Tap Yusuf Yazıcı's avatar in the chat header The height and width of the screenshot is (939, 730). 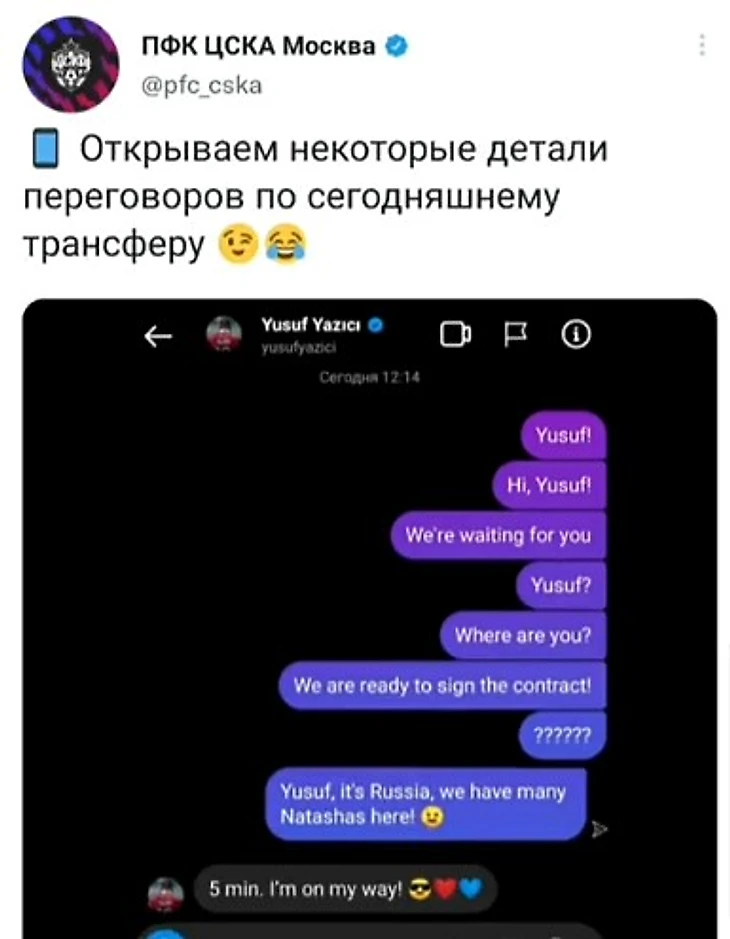(224, 334)
